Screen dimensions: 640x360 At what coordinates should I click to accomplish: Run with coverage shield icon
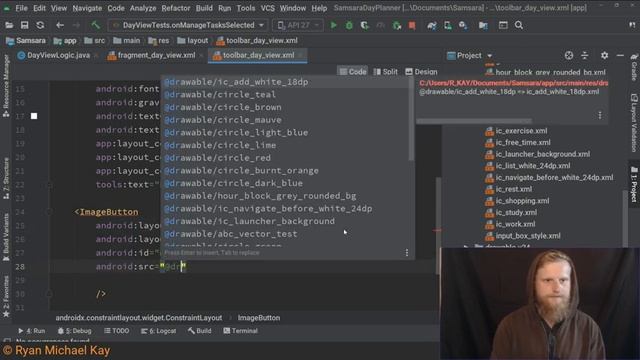coord(364,25)
